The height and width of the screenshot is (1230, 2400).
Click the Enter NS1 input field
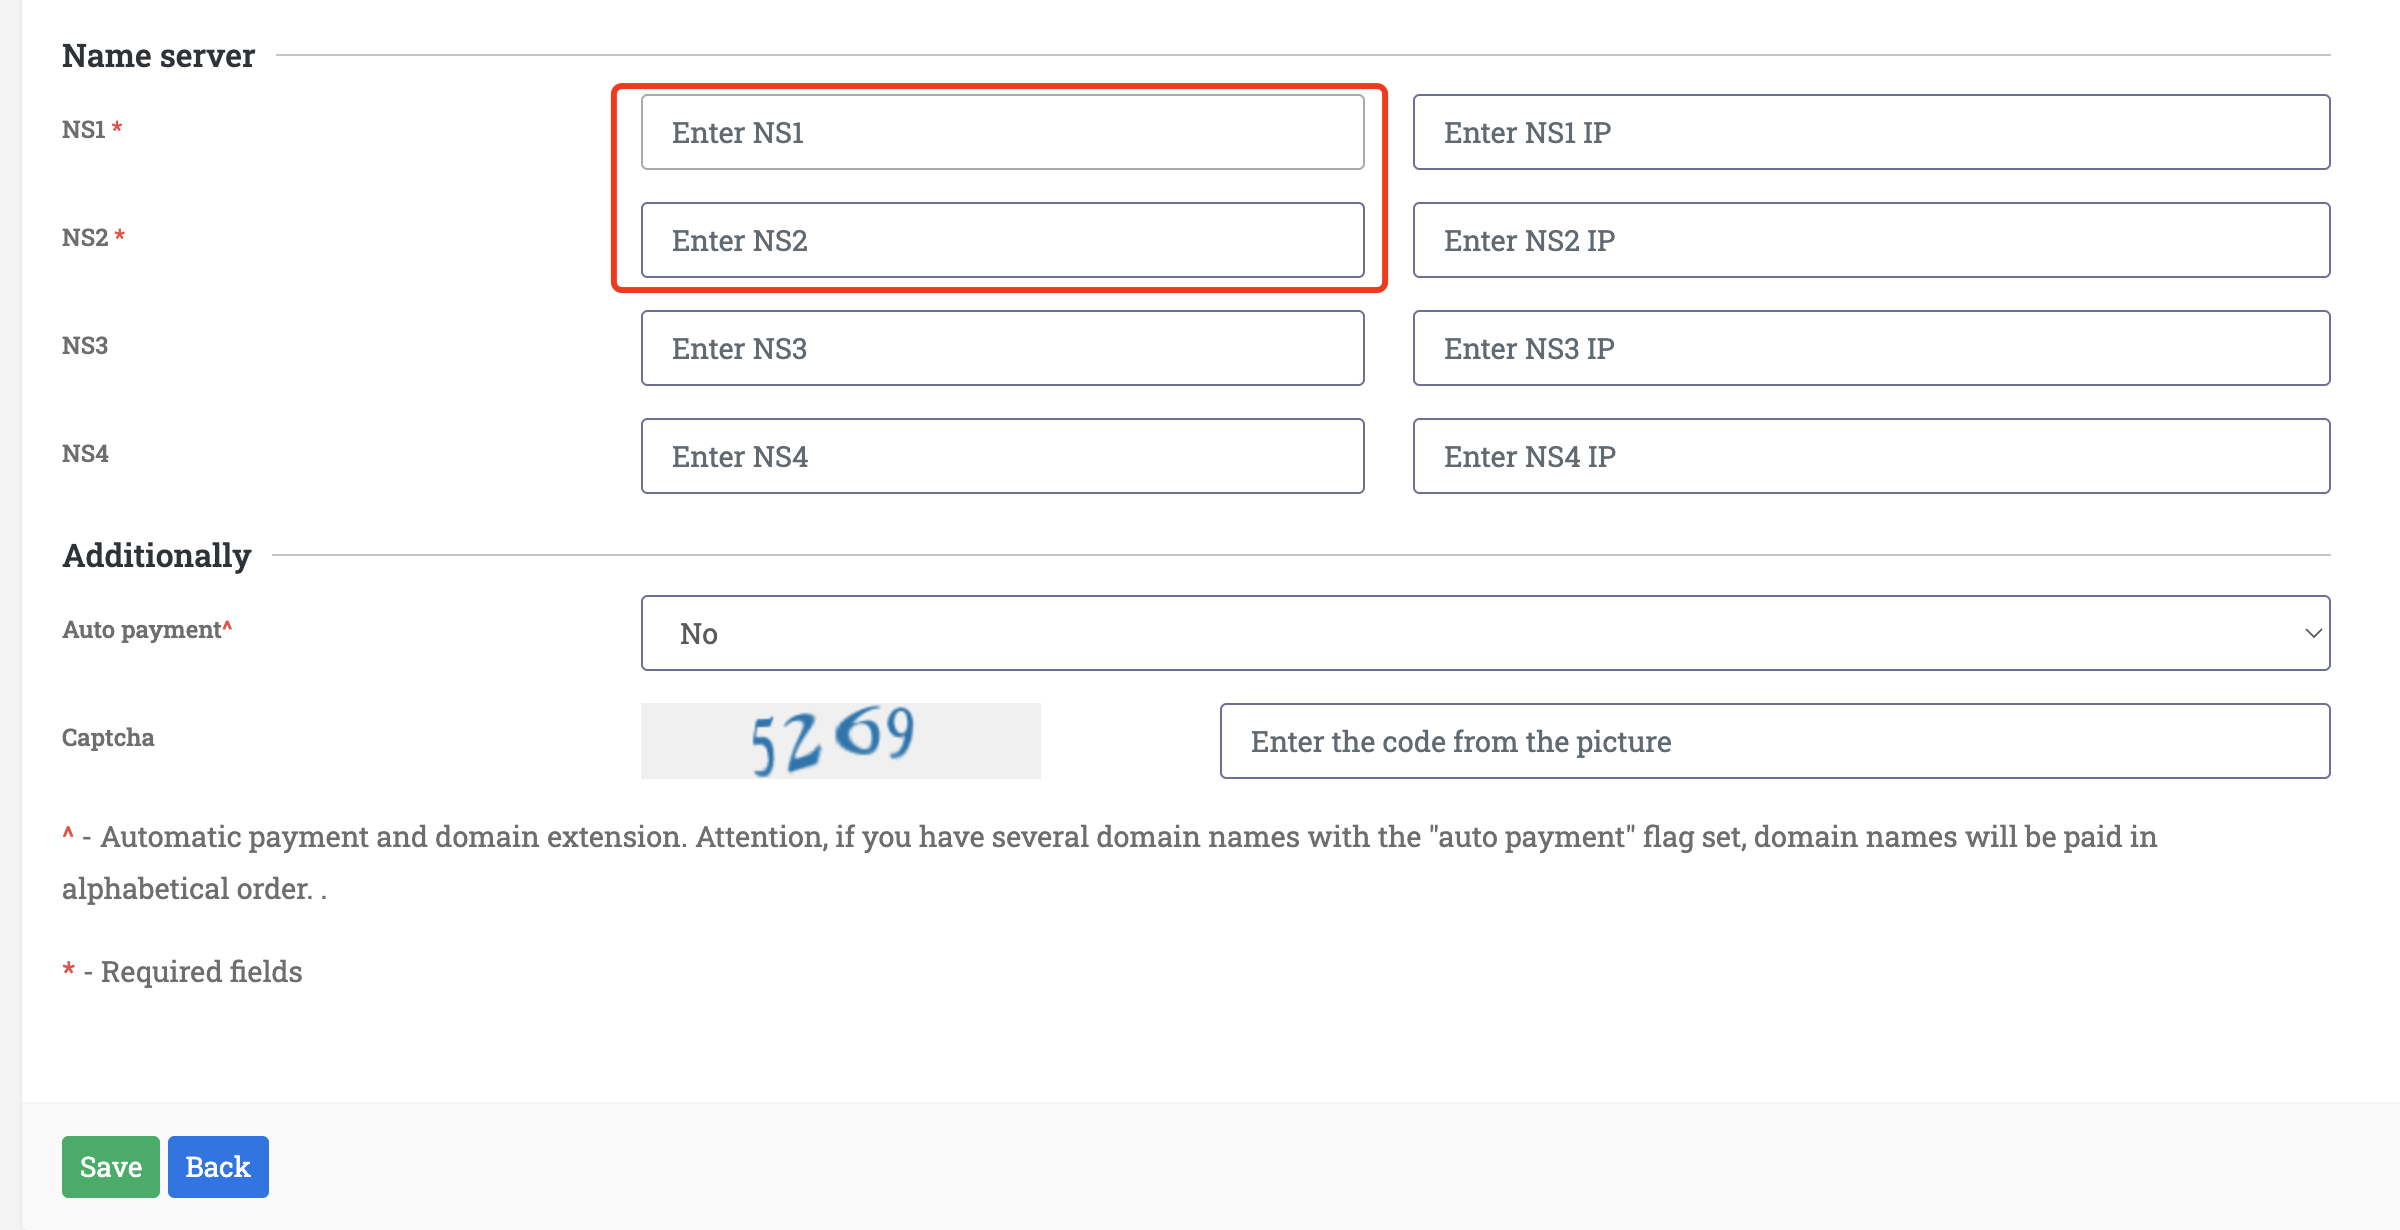coord(1002,132)
